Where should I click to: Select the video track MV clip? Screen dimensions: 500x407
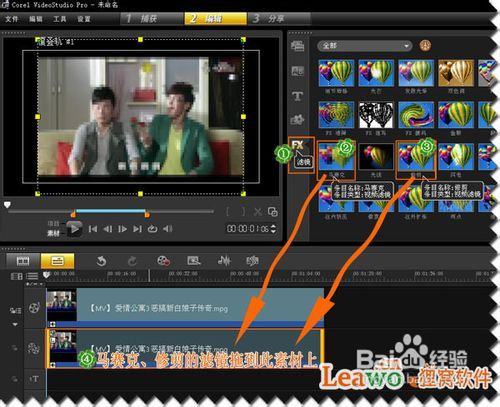coord(185,308)
